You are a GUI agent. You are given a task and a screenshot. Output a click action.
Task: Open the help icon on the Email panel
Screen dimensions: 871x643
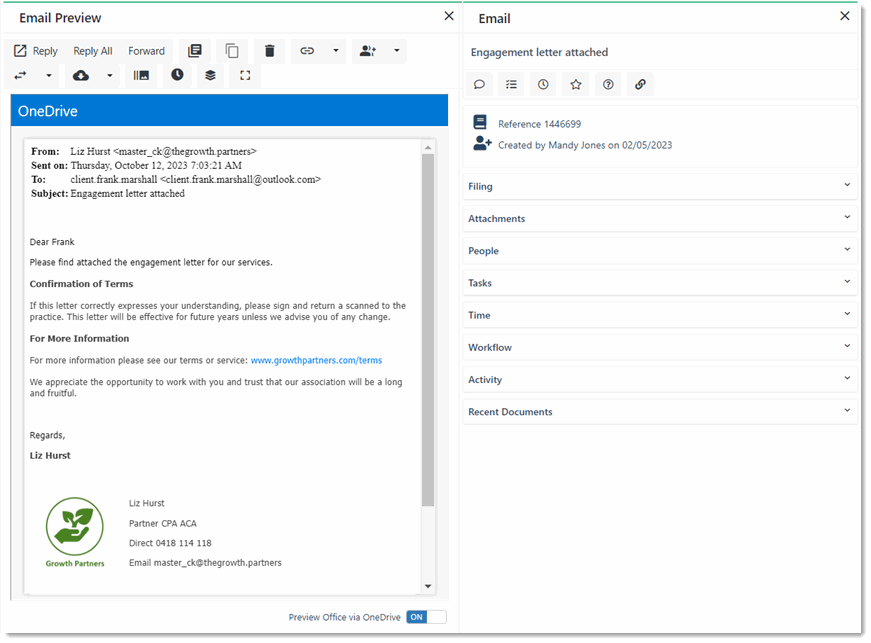click(608, 84)
